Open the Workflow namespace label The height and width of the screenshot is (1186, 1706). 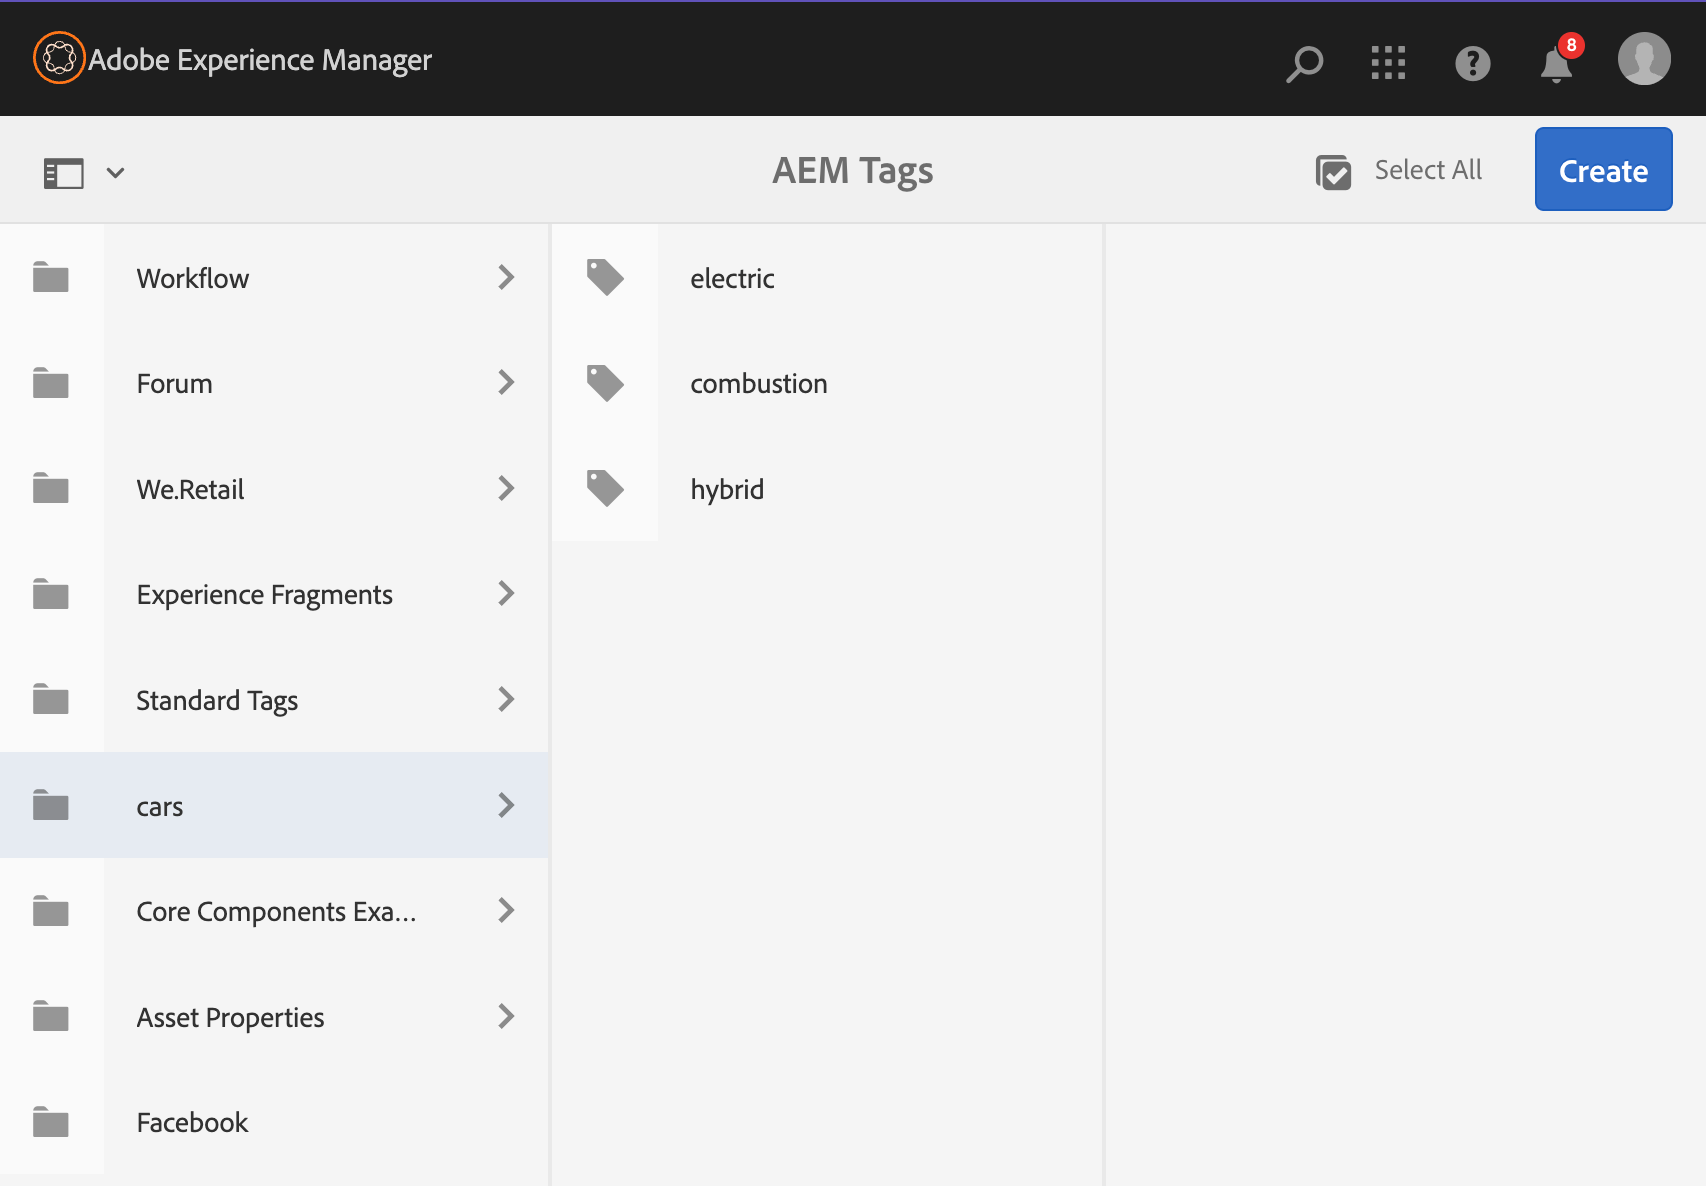pyautogui.click(x=193, y=278)
